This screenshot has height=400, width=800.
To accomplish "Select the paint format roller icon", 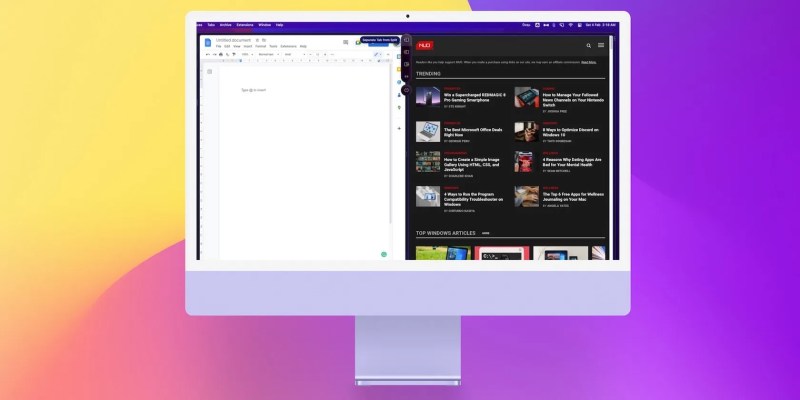I will click(234, 54).
